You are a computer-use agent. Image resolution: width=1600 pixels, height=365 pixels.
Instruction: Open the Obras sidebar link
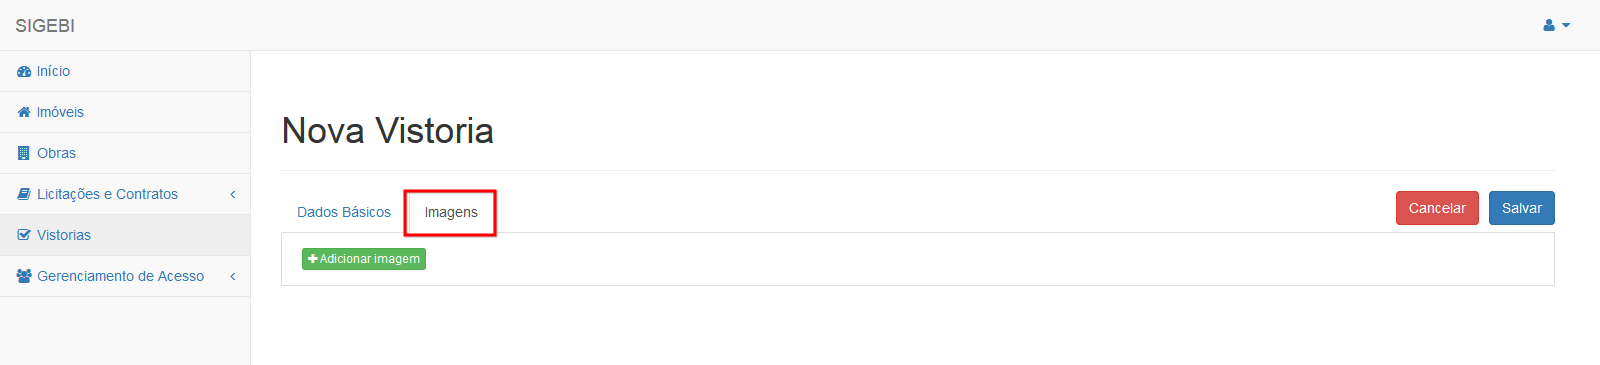125,153
